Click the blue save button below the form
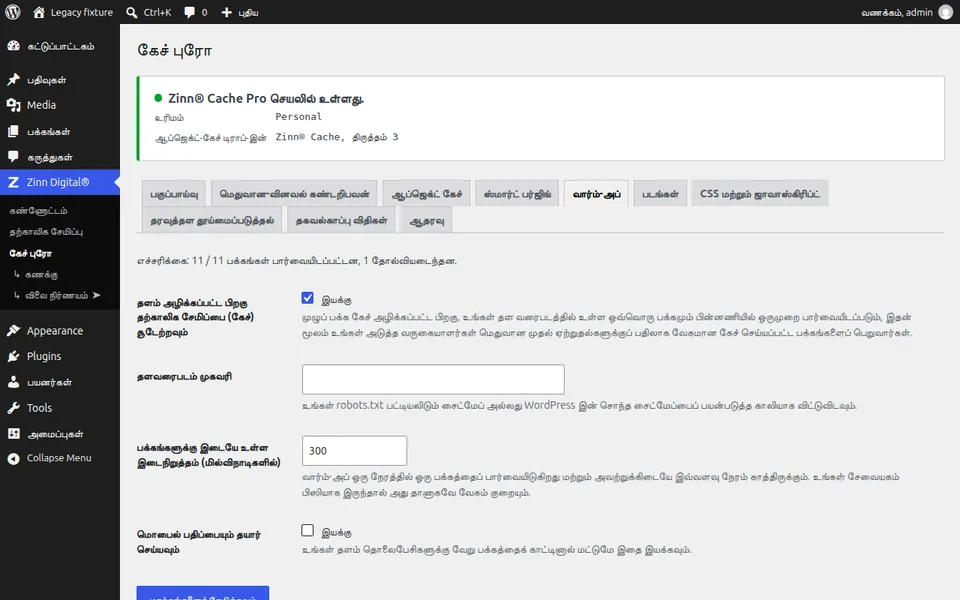Screen dimensions: 960x600 203,593
